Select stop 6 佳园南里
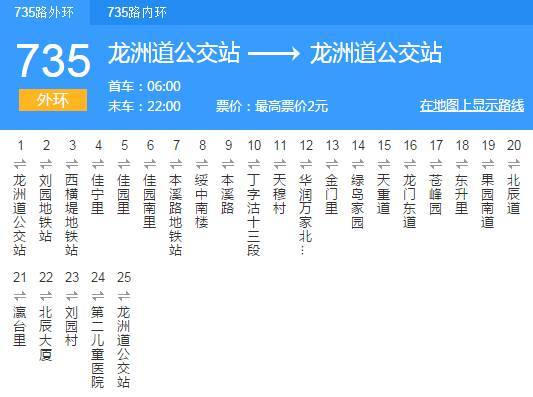The width and height of the screenshot is (533, 397). point(150,201)
